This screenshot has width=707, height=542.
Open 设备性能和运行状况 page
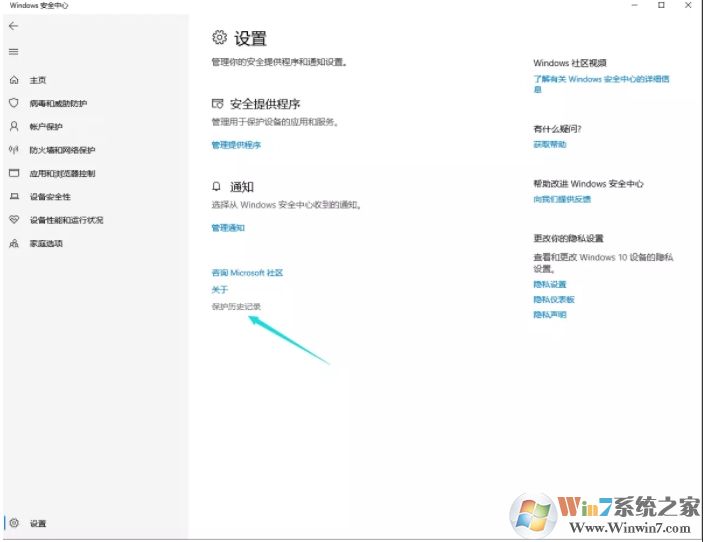66,220
